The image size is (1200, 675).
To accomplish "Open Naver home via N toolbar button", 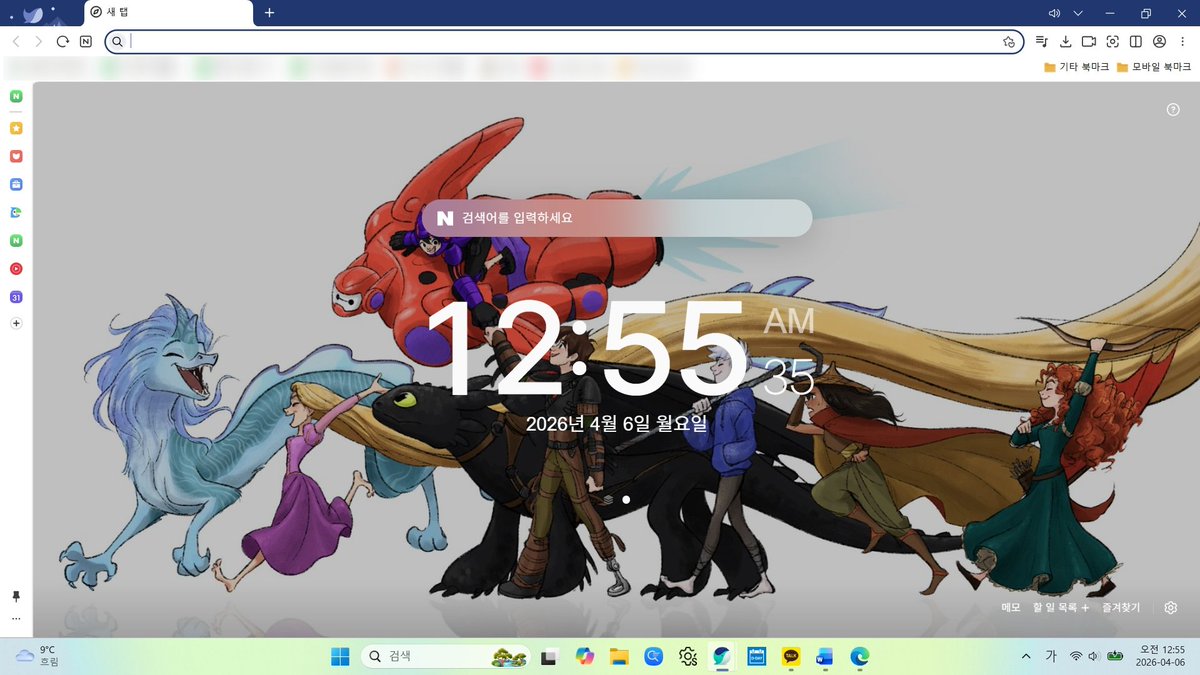I will (86, 41).
